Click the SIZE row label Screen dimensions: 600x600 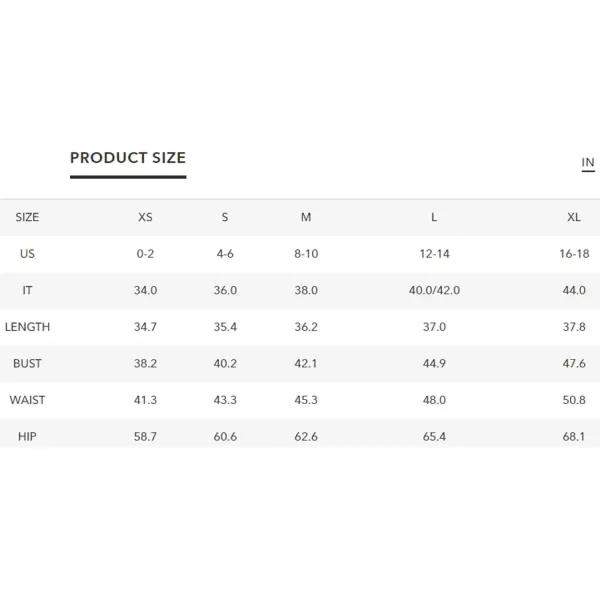[27, 217]
